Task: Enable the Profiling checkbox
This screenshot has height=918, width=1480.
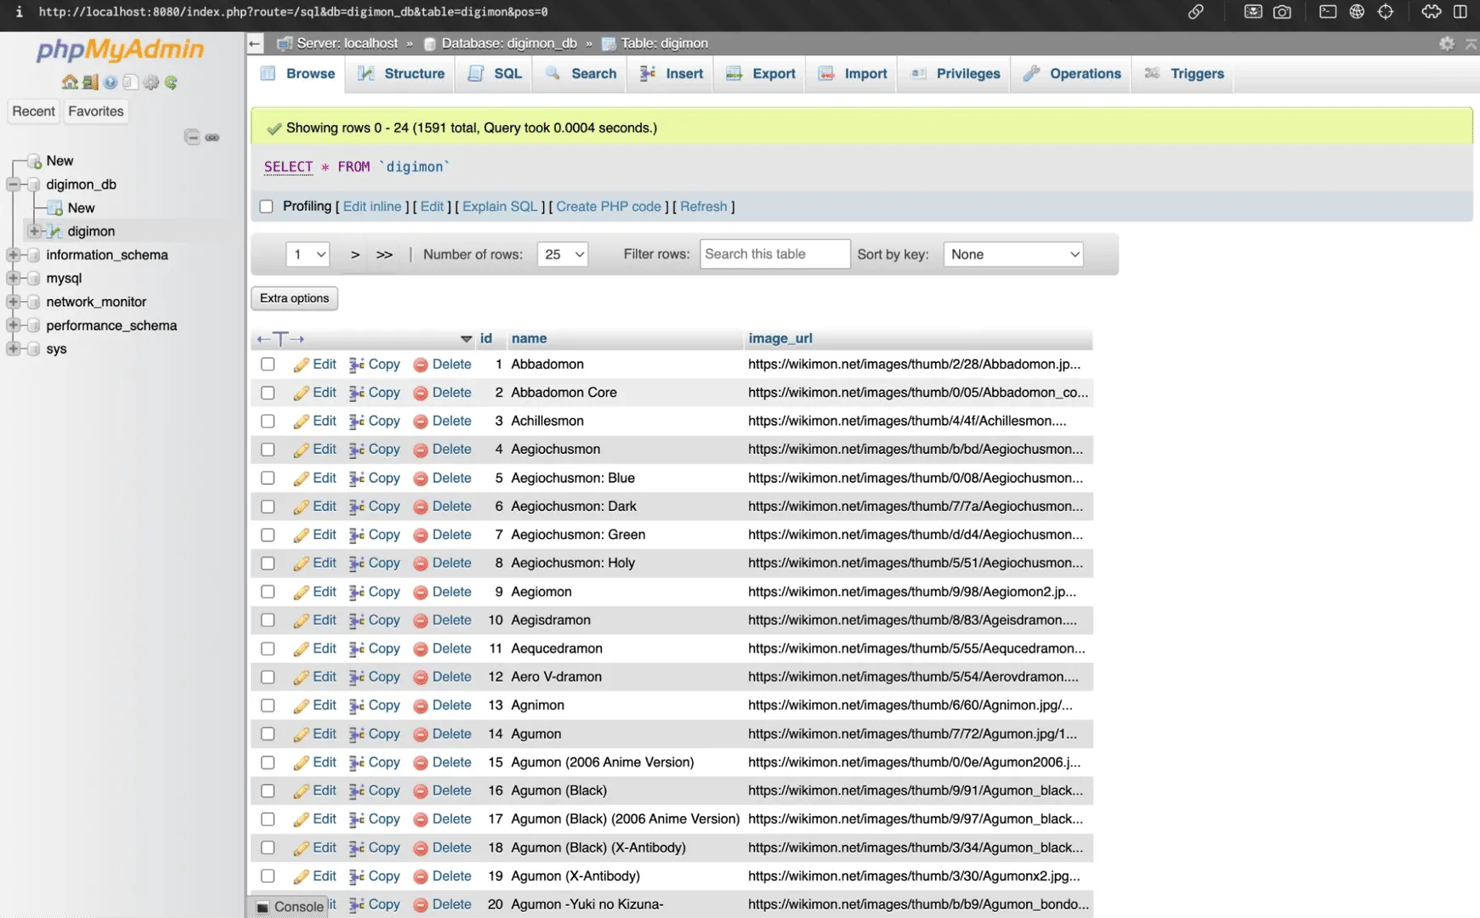Action: [x=266, y=207]
